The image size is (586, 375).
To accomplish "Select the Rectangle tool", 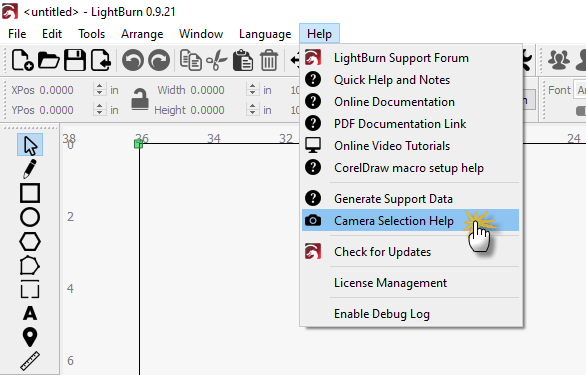I will tap(30, 193).
